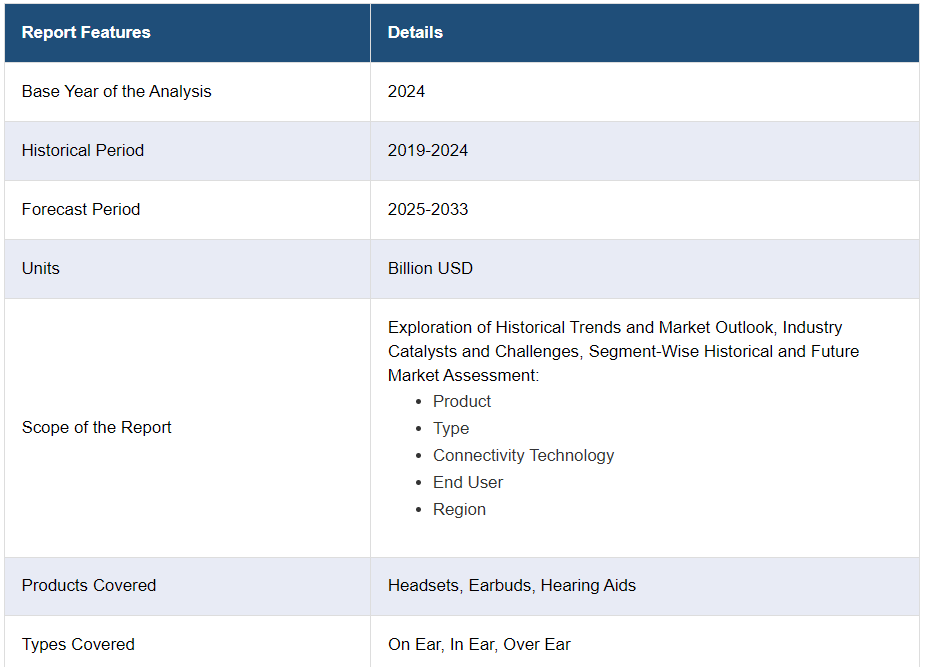Select the Base Year of the Analysis cell
Image resolution: width=928 pixels, height=667 pixels.
pos(117,91)
